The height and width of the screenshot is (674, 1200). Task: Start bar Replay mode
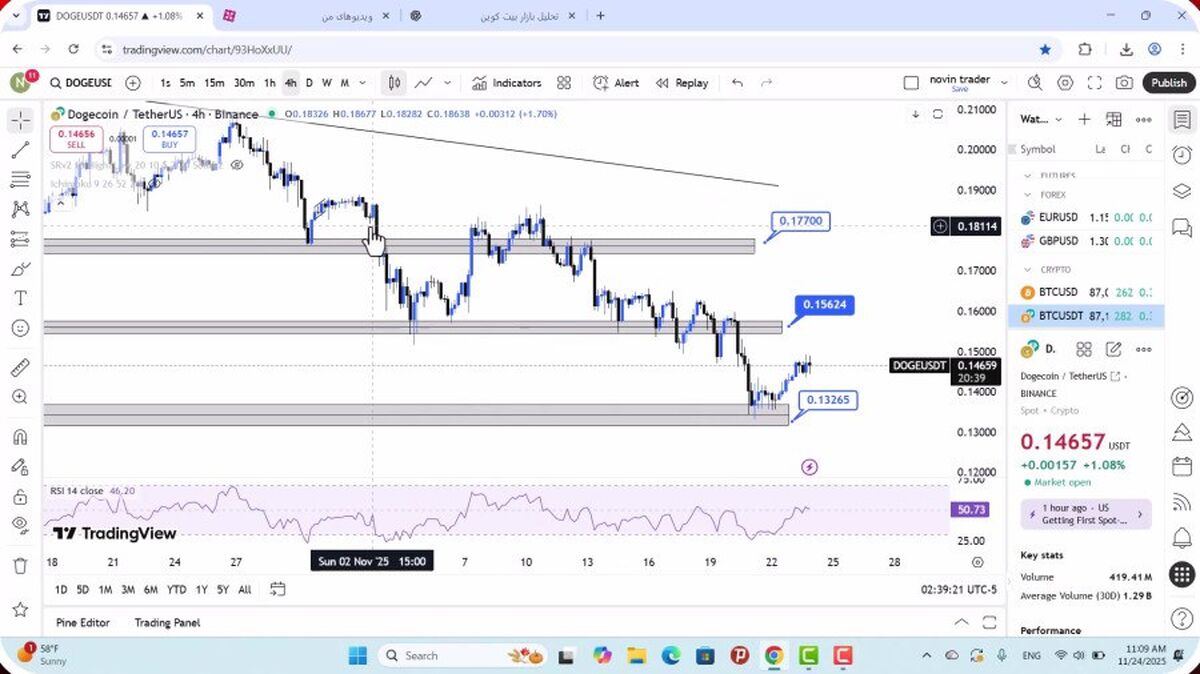[x=682, y=83]
